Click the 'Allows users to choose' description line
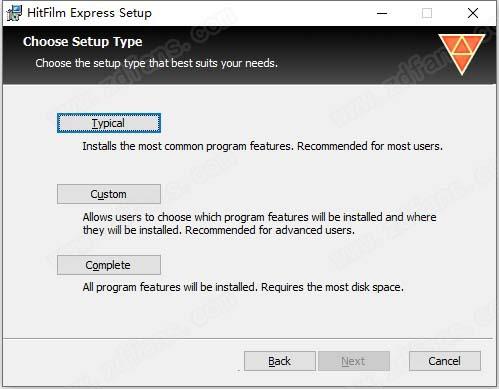The width and height of the screenshot is (499, 389). (x=259, y=217)
